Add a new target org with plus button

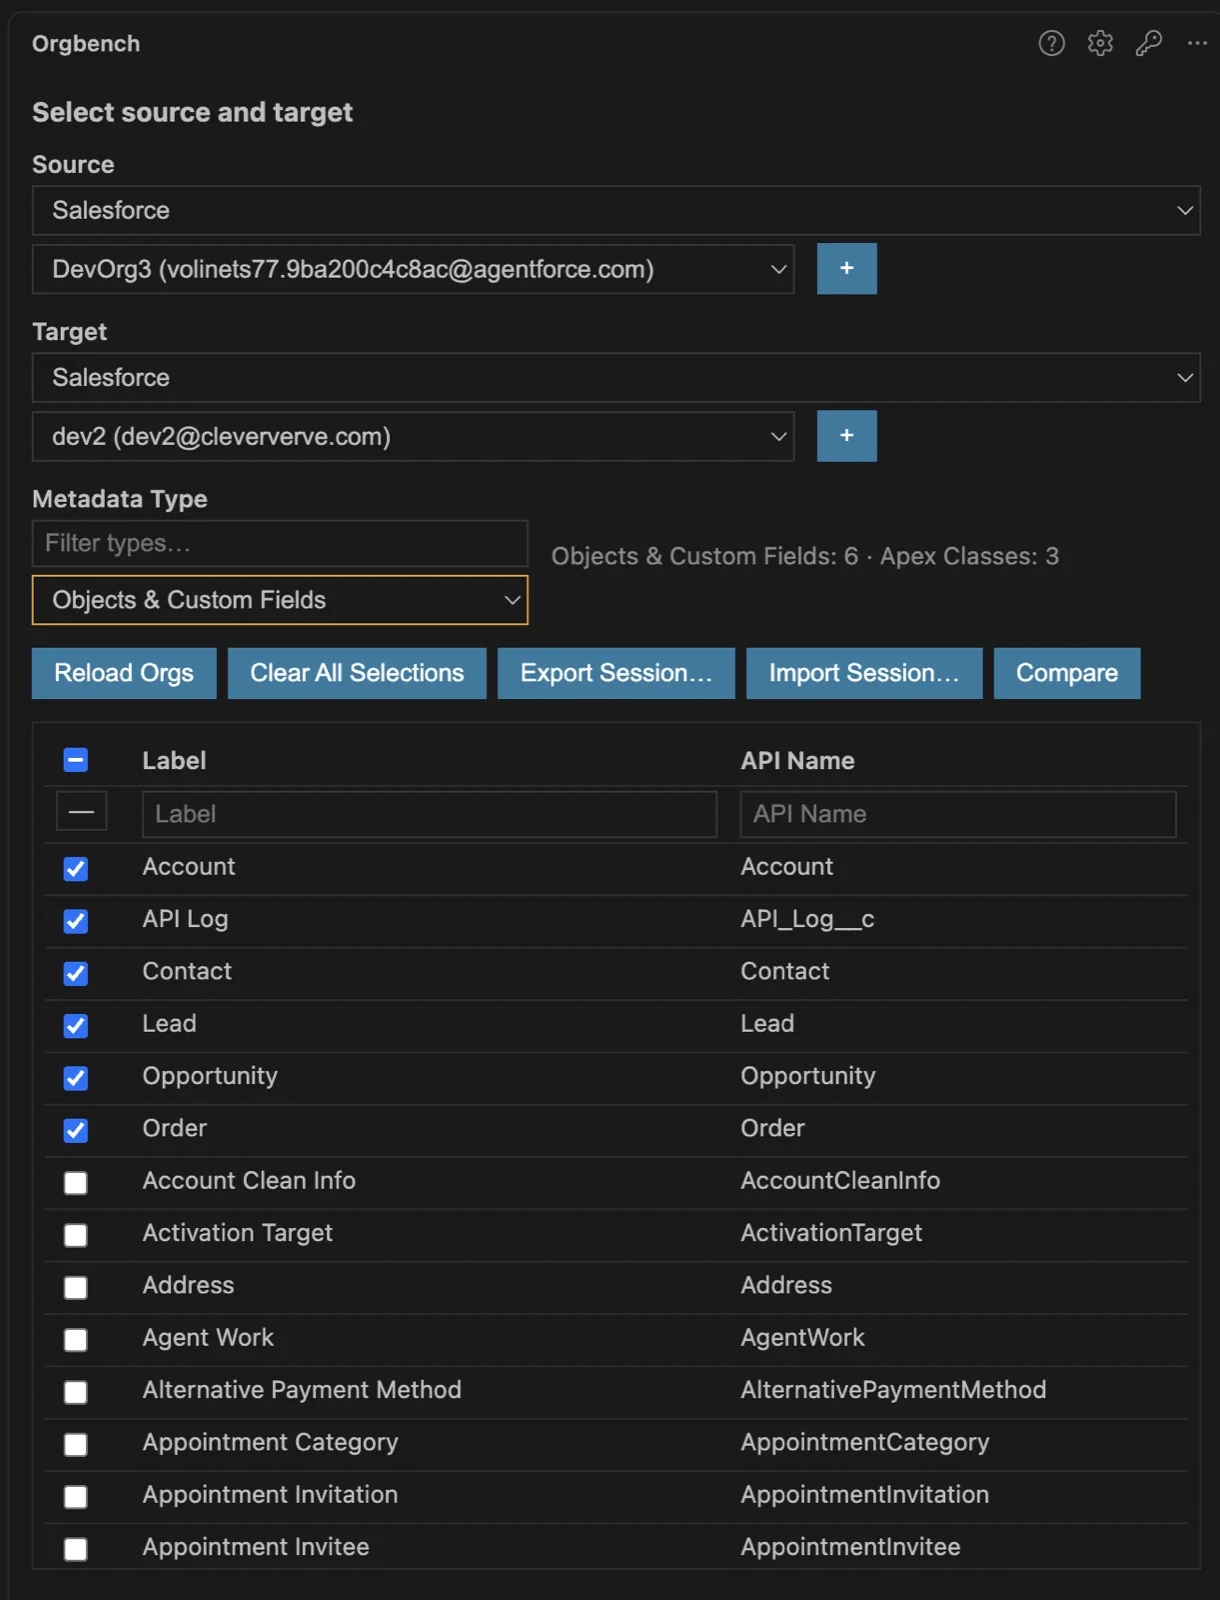(x=846, y=435)
